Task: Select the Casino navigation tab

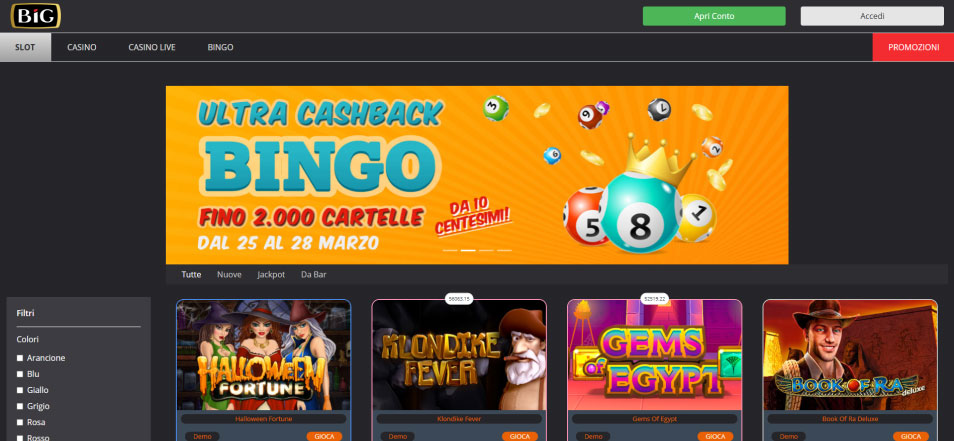Action: click(x=82, y=47)
